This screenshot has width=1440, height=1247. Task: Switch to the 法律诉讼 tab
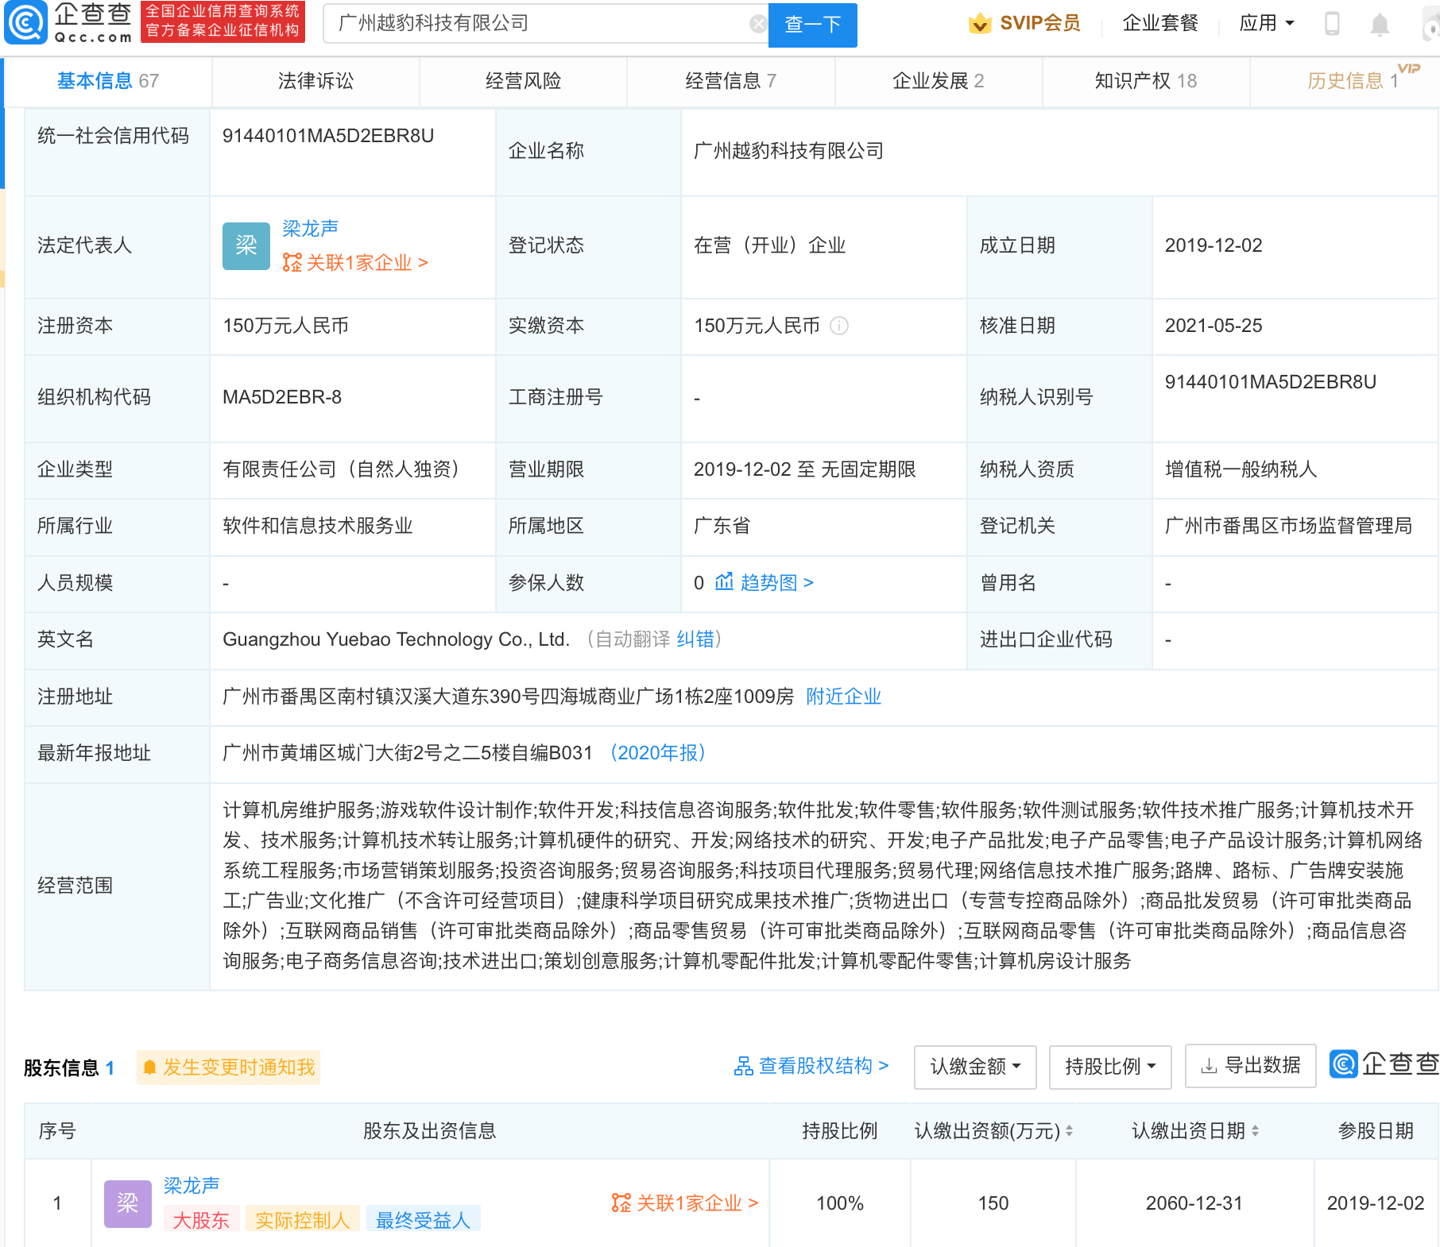click(x=314, y=81)
